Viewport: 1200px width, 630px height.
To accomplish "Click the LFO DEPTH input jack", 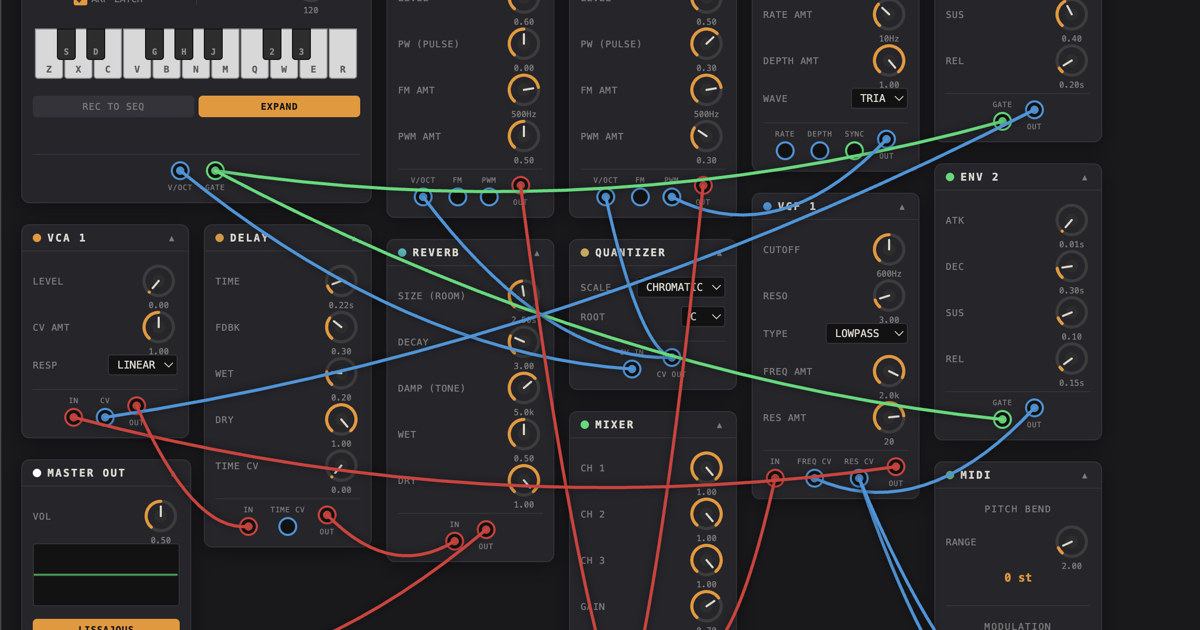I will tap(819, 151).
